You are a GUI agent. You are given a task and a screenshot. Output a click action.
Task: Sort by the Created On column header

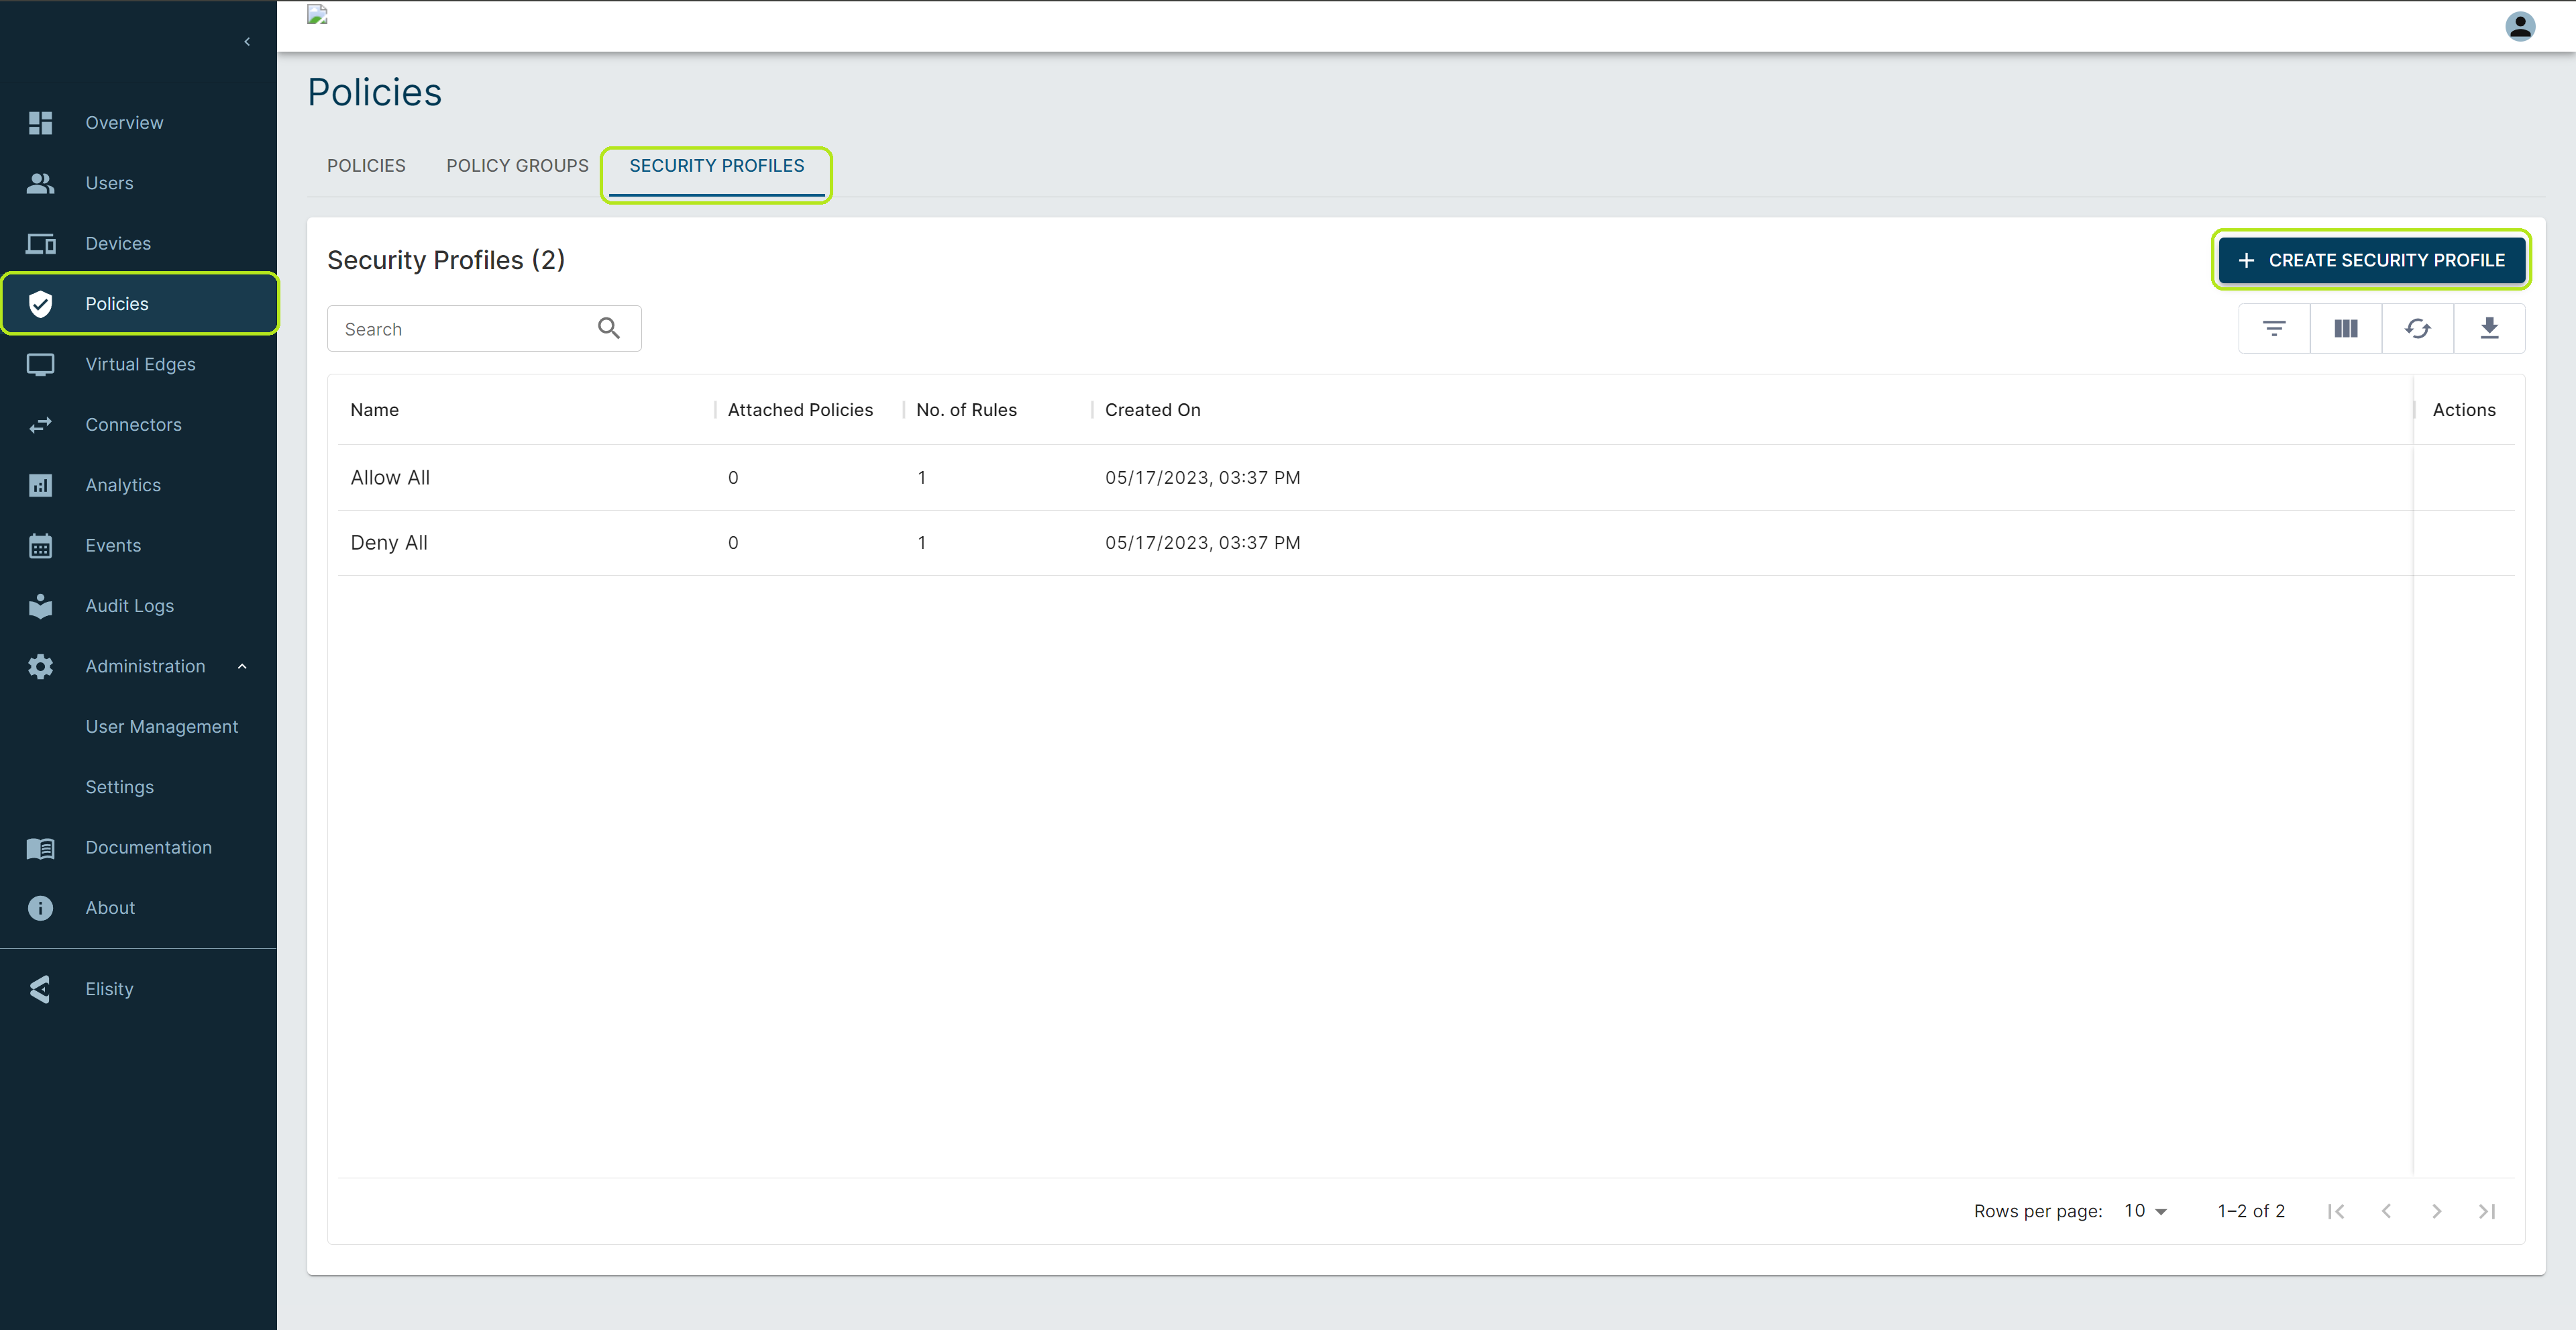[1152, 410]
